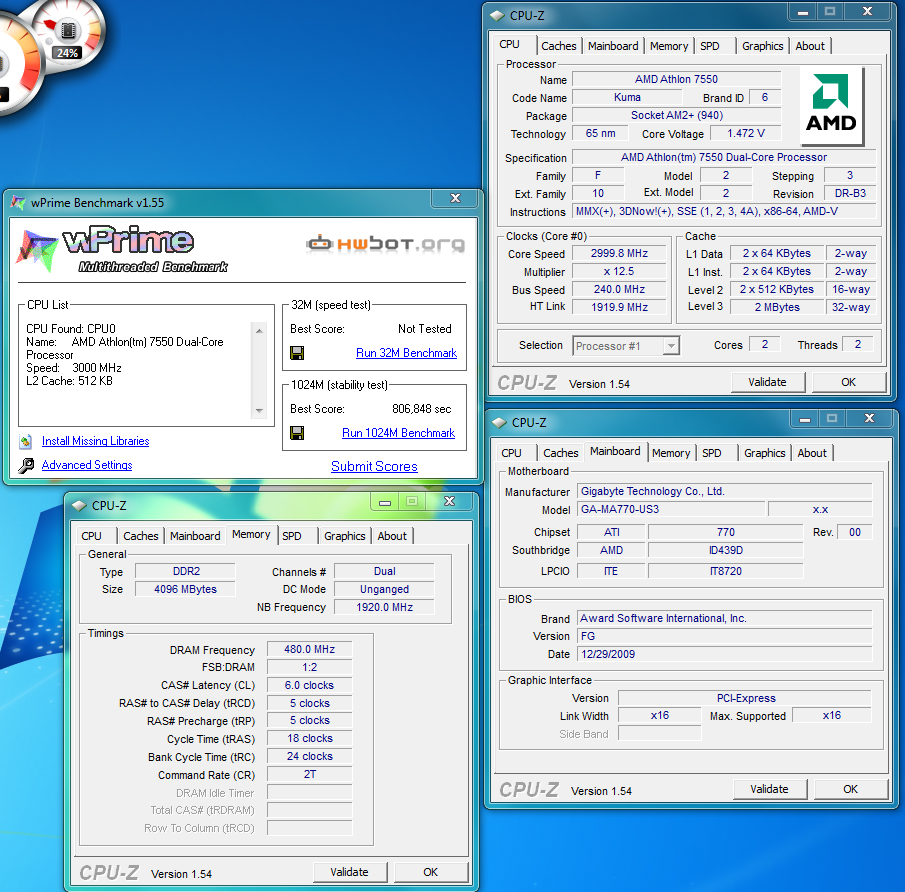Minimize the CPU-Z Memory window

point(385,502)
